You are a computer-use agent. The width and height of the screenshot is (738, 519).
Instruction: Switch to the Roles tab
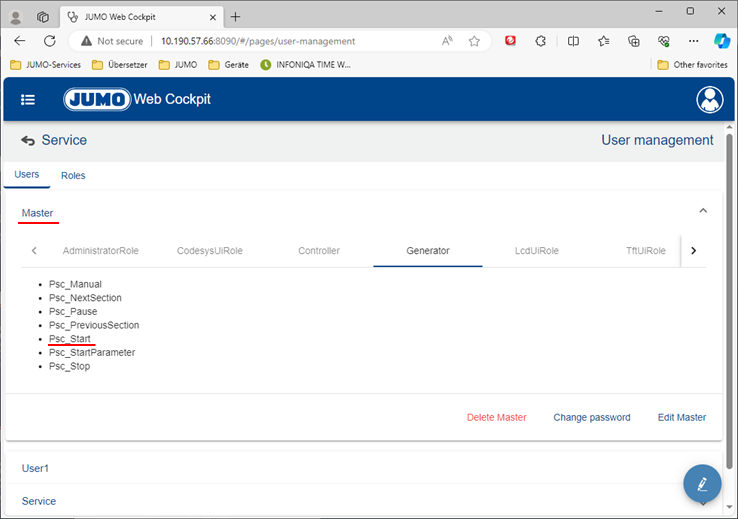(73, 175)
